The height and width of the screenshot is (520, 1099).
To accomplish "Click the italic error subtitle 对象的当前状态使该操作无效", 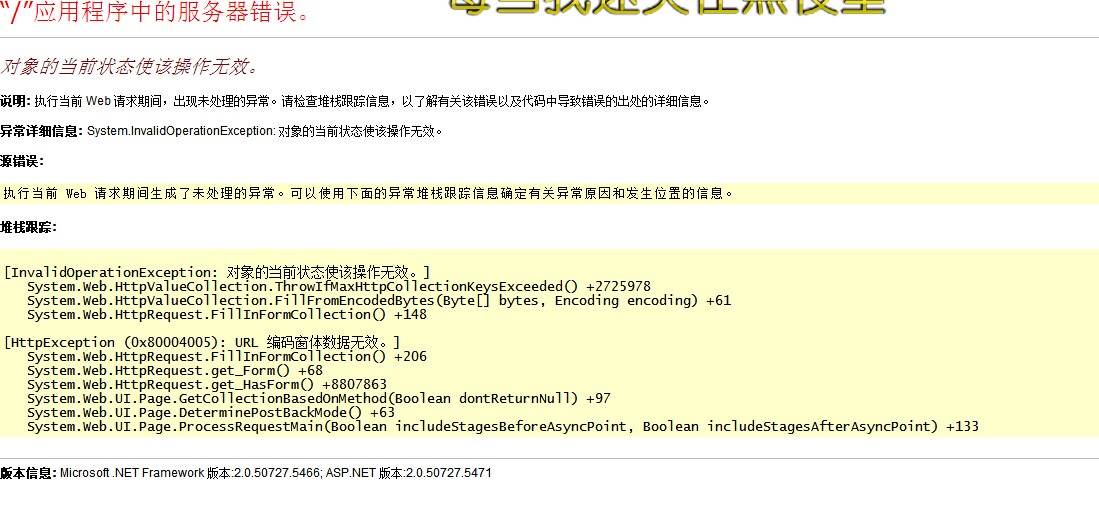I will pyautogui.click(x=130, y=68).
